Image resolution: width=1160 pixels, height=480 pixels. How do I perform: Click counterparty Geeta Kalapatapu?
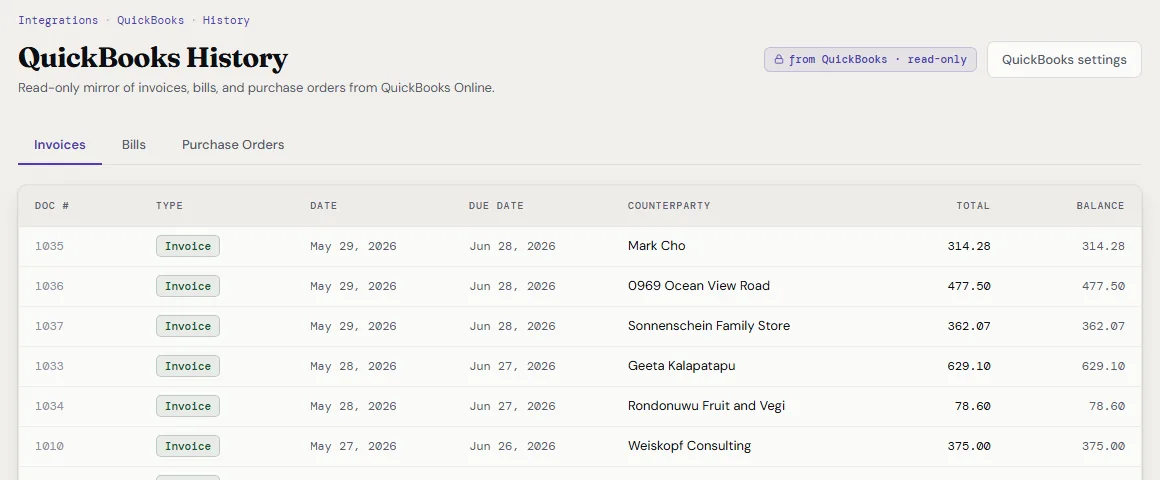point(681,365)
